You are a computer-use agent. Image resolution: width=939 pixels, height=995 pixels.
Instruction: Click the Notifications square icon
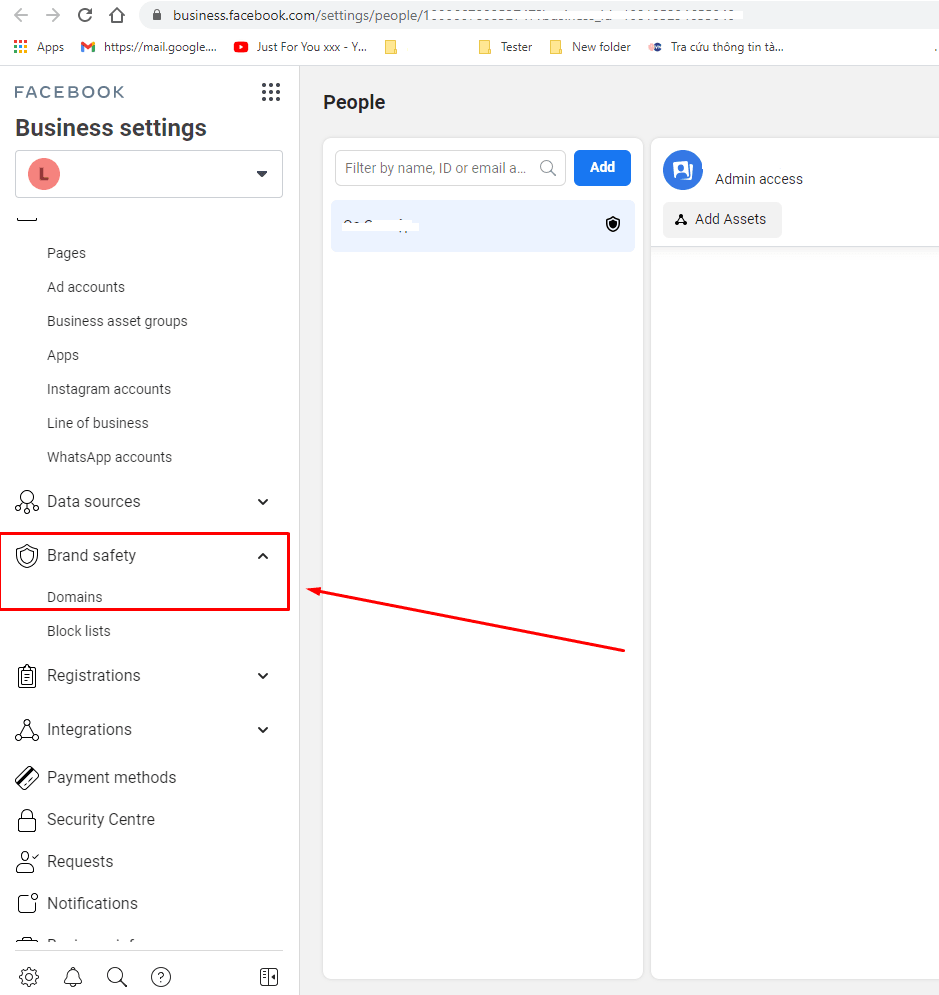27,903
